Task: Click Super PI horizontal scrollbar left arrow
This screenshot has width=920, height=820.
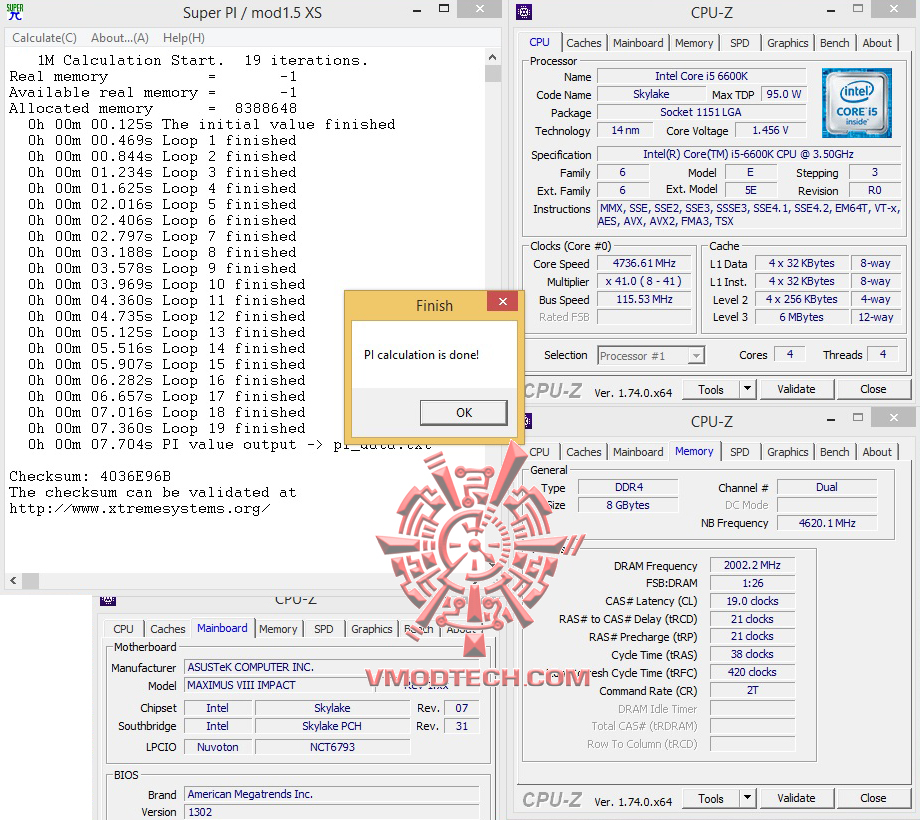Action: 13,581
